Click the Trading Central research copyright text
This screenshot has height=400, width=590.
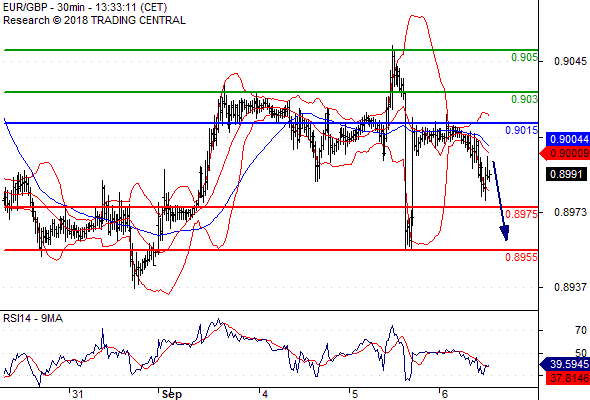click(94, 20)
